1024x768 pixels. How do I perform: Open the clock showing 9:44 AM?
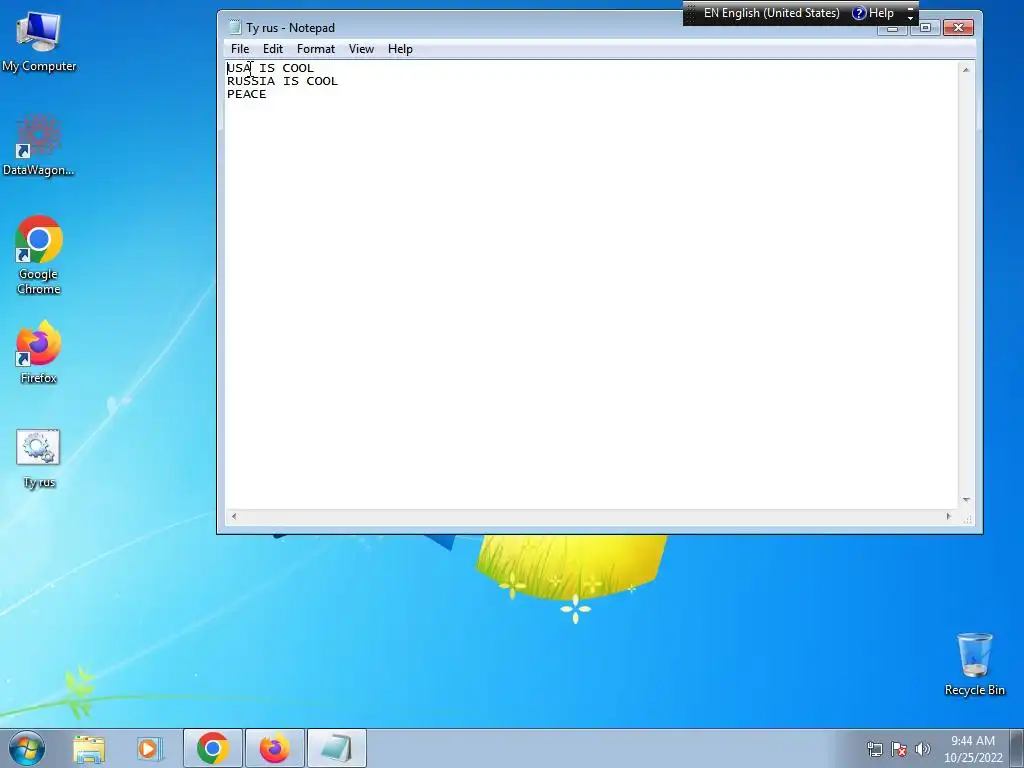coord(973,748)
